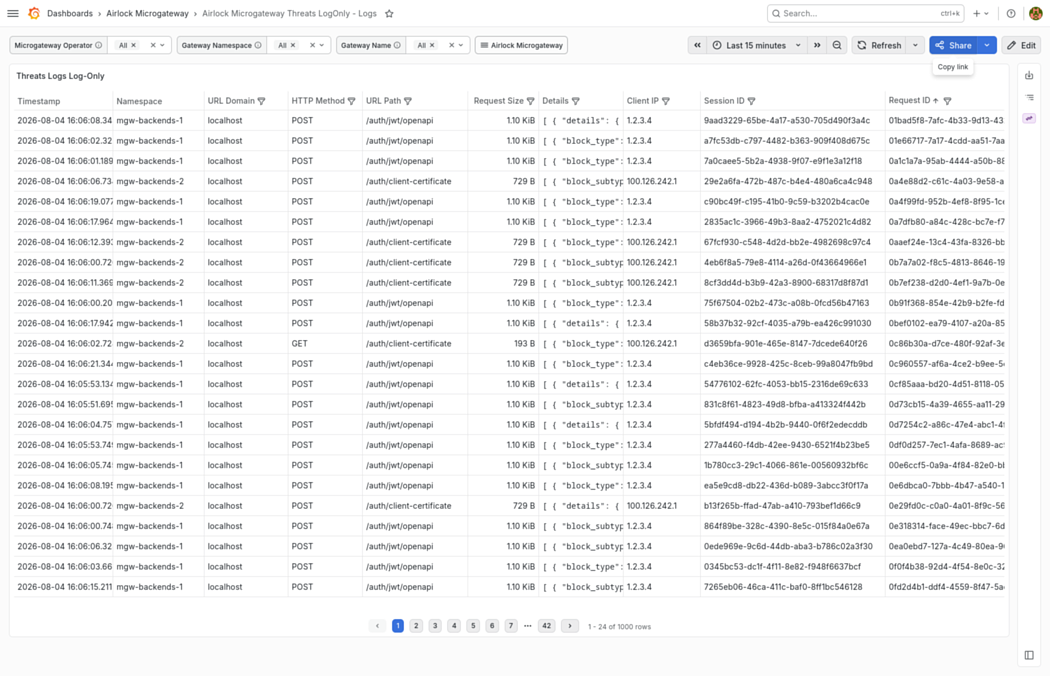Expand the Gateway Name dropdown
1050x676 pixels.
pyautogui.click(x=461, y=46)
